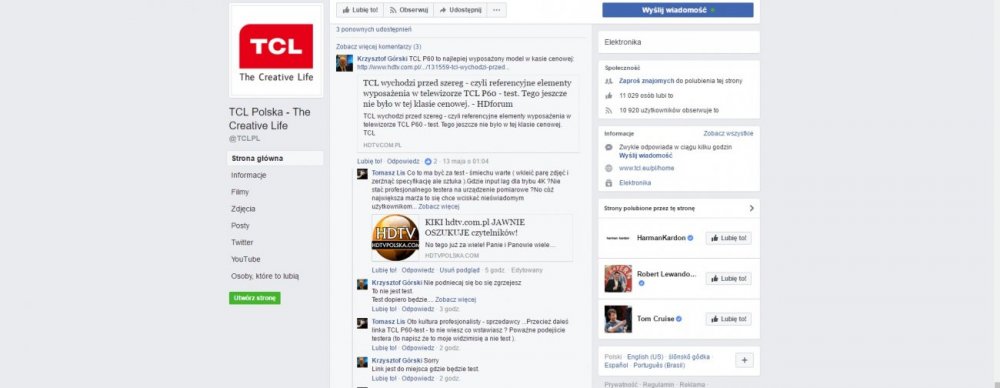Click the HarmanKardon page logo

click(x=618, y=237)
